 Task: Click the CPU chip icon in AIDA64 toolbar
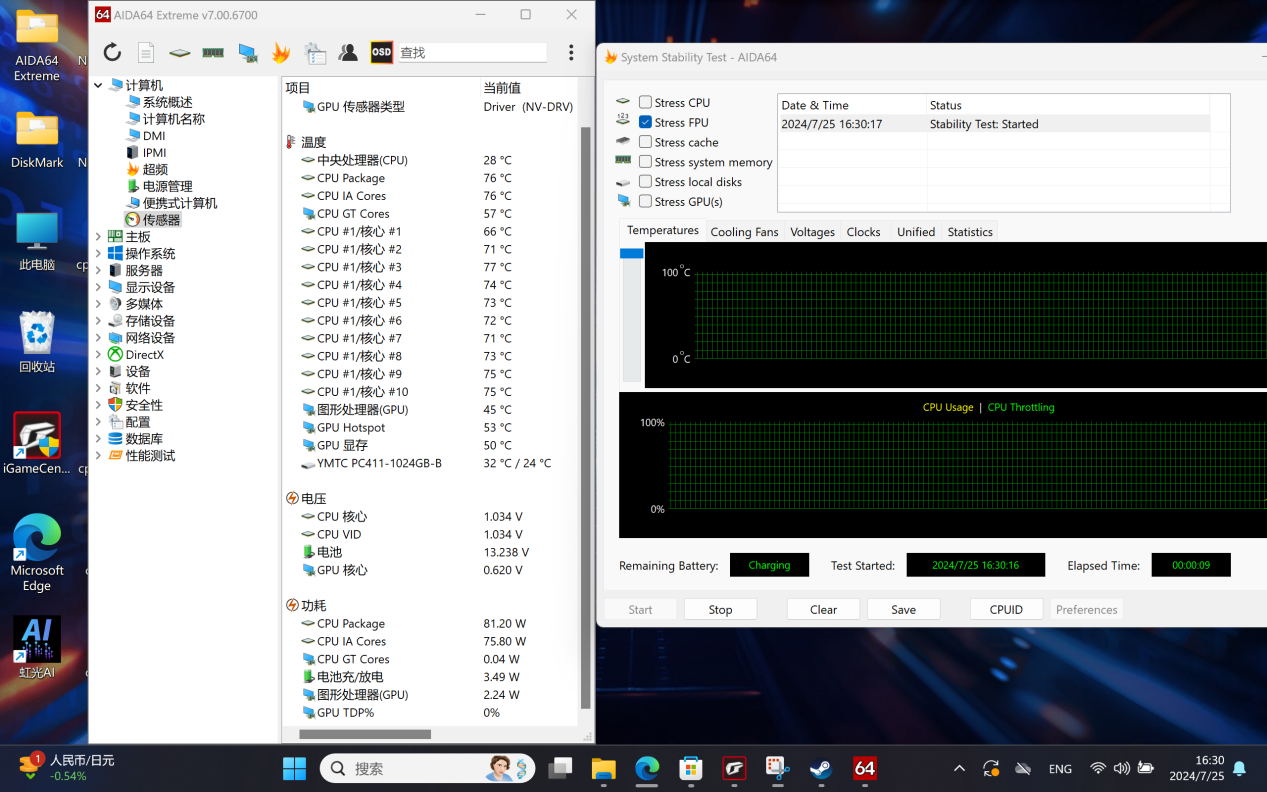pyautogui.click(x=180, y=53)
